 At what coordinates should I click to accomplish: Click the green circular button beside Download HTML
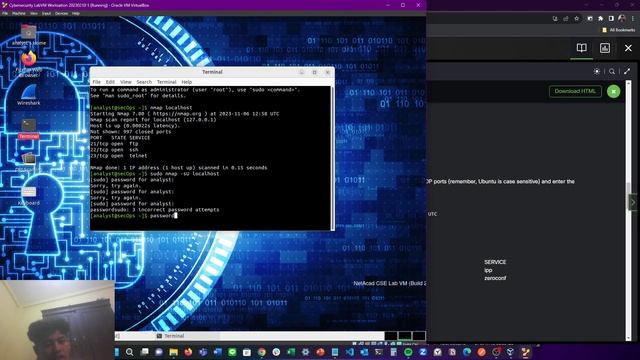tap(613, 91)
